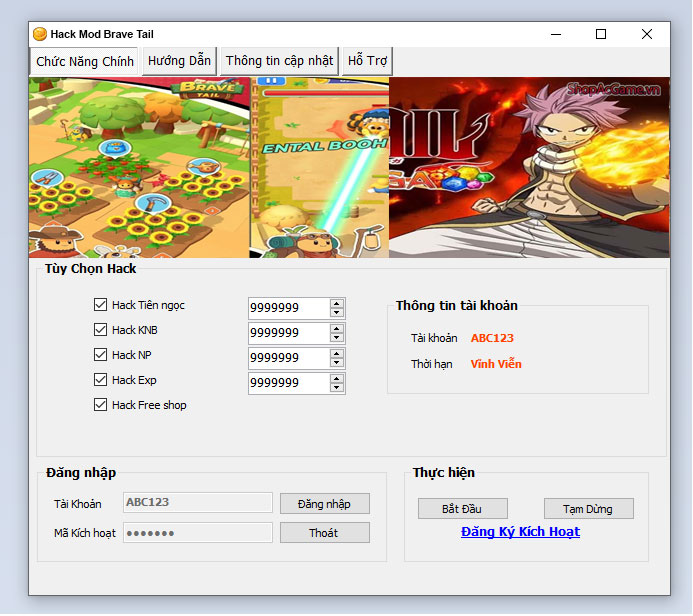
Task: Maximize the Hack Mod Brave Tail window
Action: coord(601,34)
